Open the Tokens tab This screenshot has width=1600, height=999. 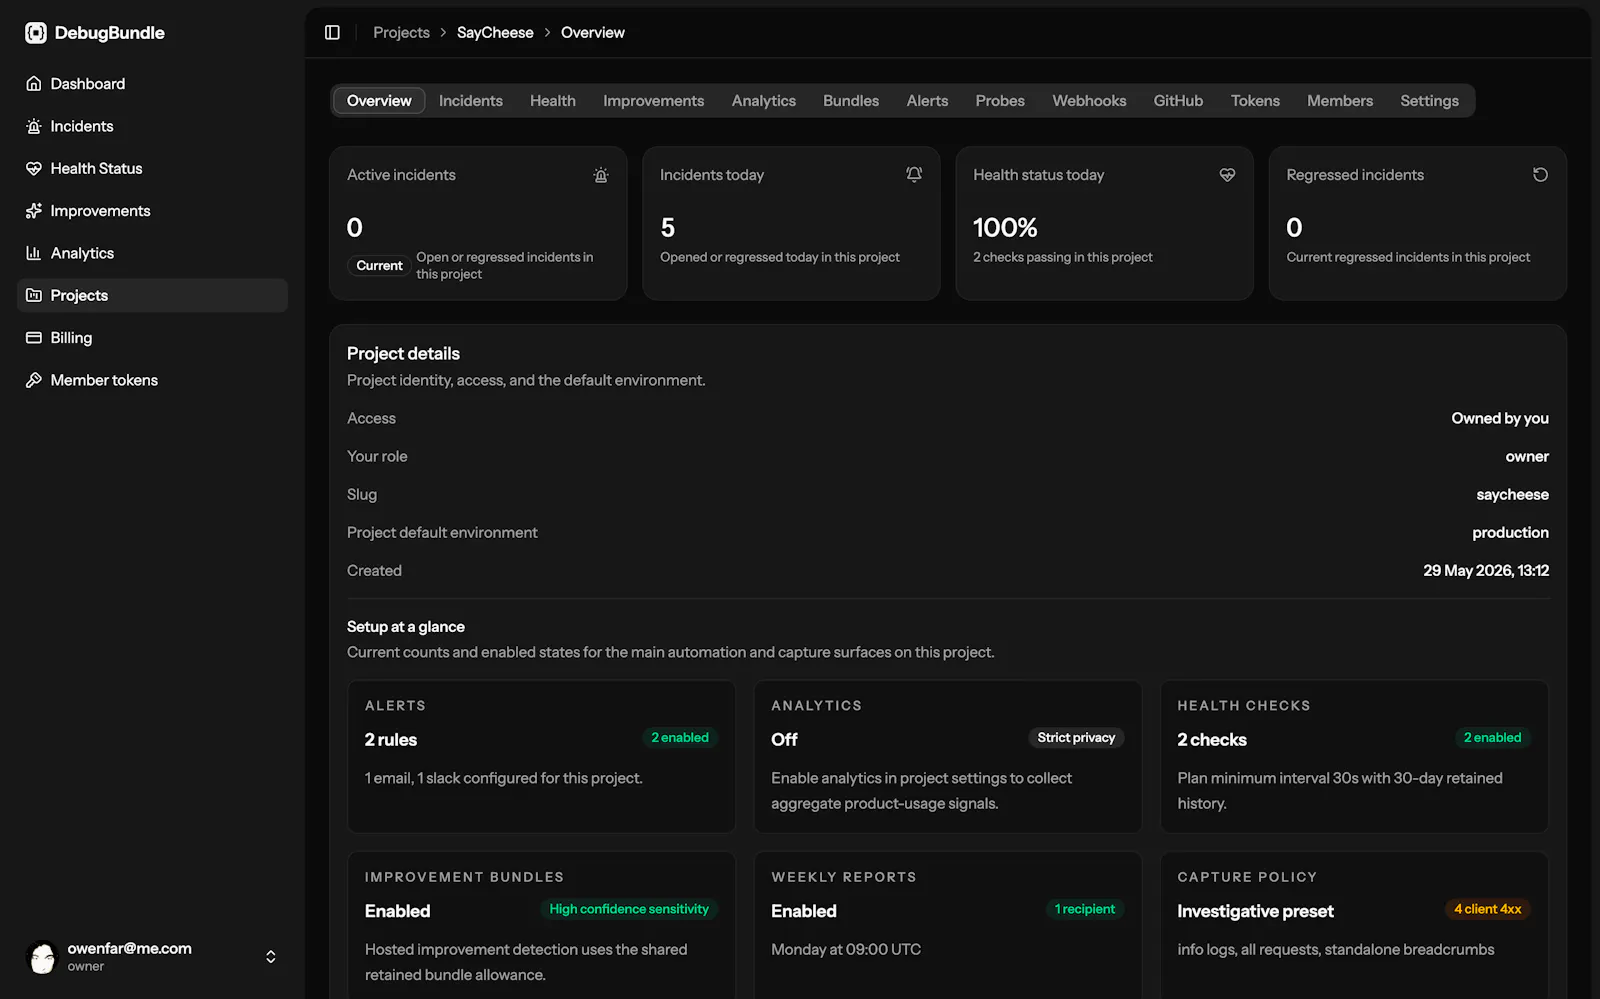point(1255,101)
